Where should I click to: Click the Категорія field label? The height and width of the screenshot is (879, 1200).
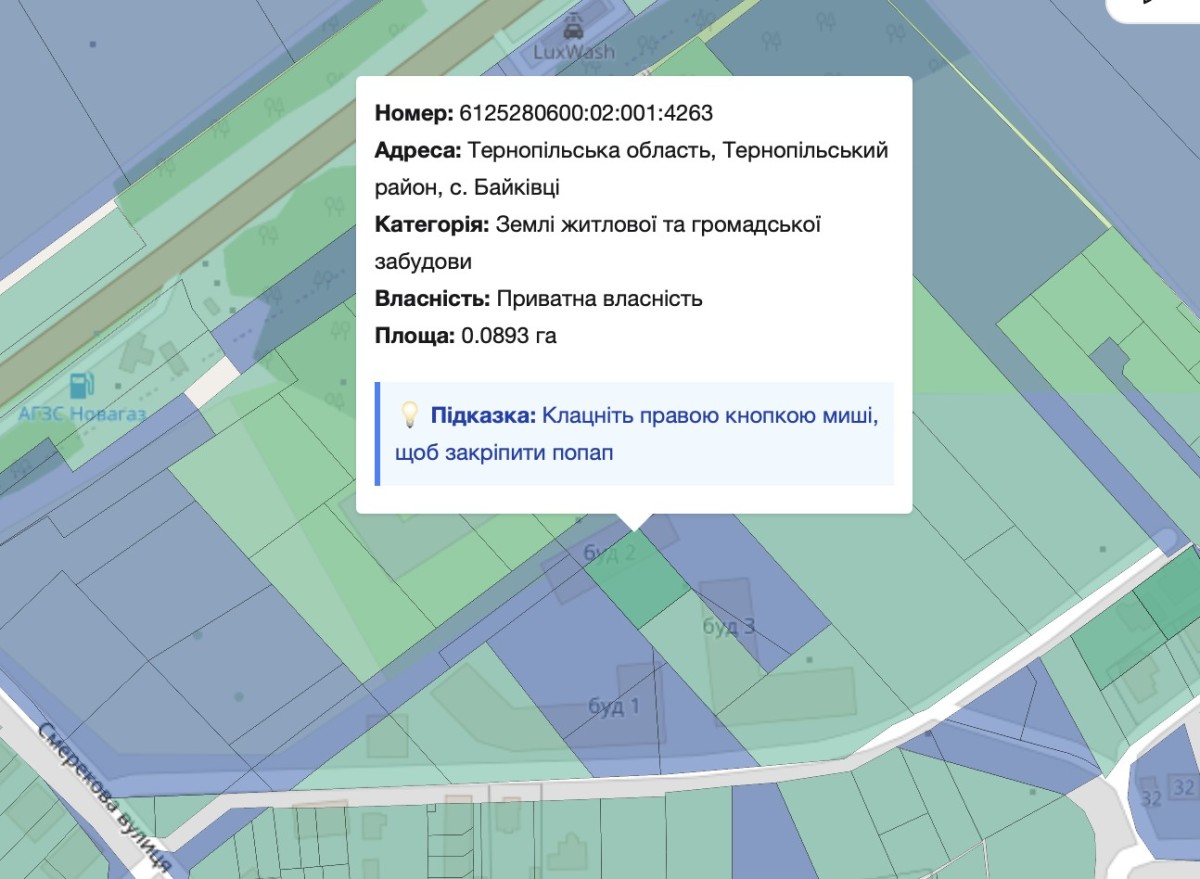click(x=432, y=225)
